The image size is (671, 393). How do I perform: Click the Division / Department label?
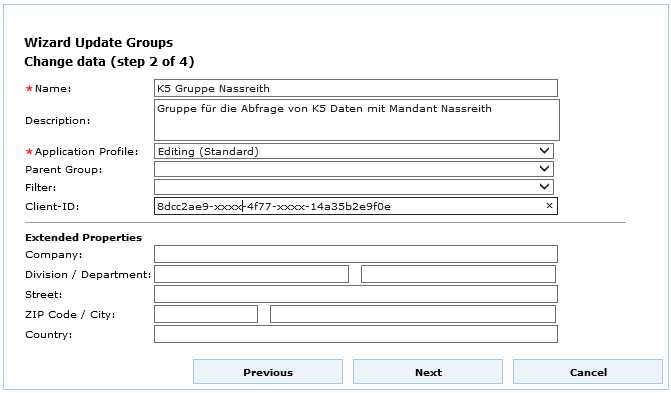(x=88, y=274)
